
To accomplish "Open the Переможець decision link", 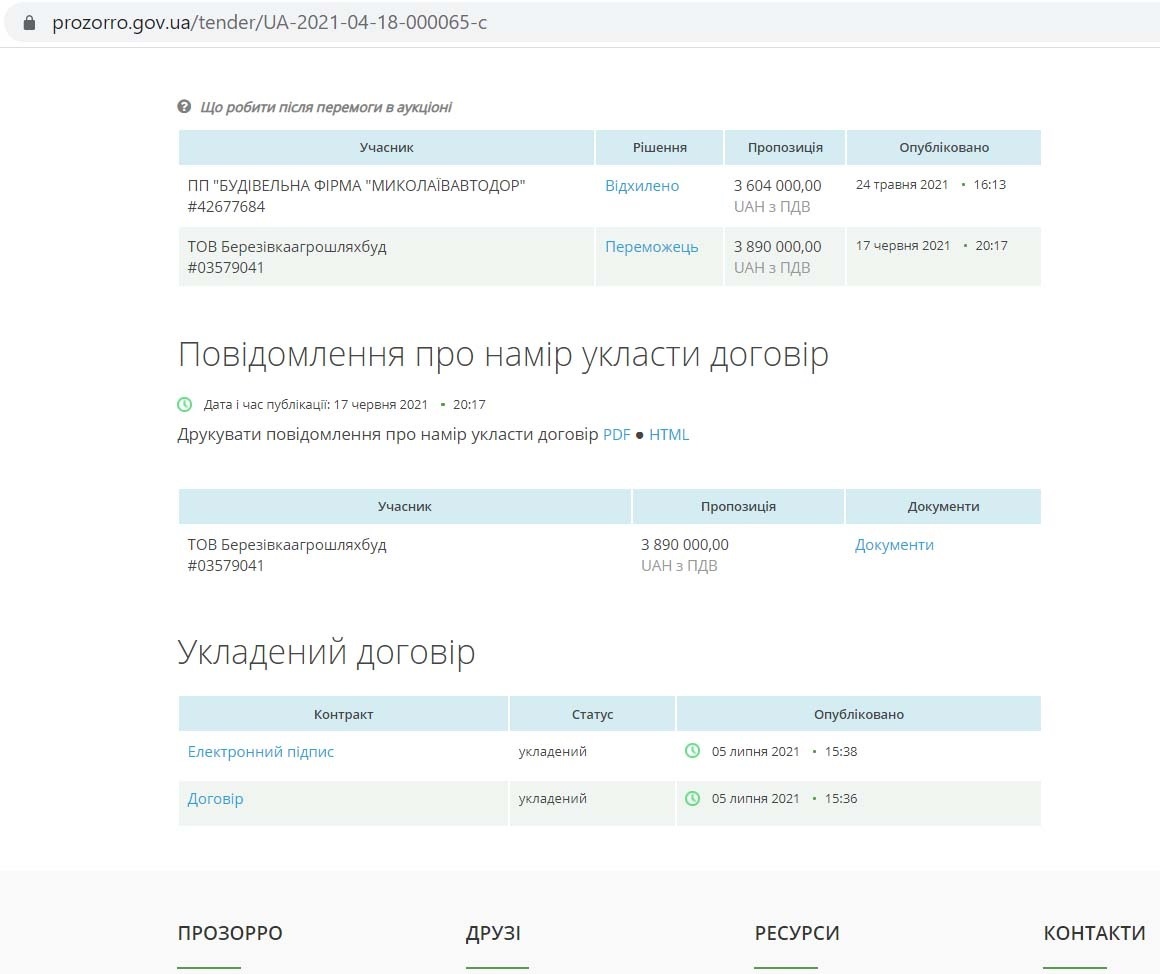I will [x=652, y=247].
